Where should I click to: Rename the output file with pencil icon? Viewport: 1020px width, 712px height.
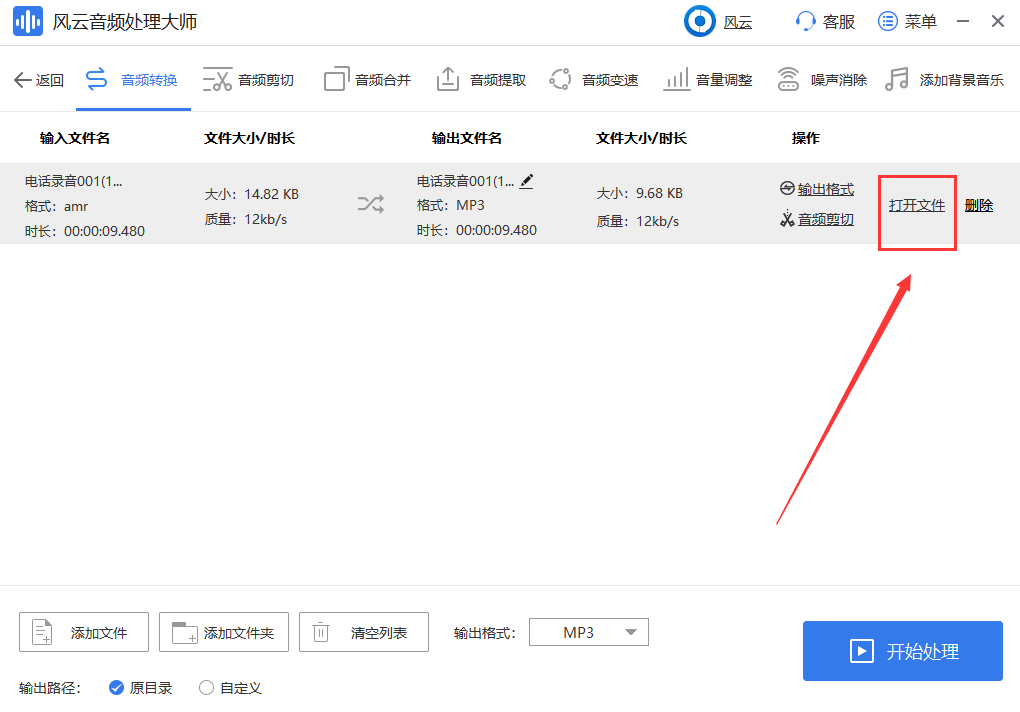tap(527, 181)
